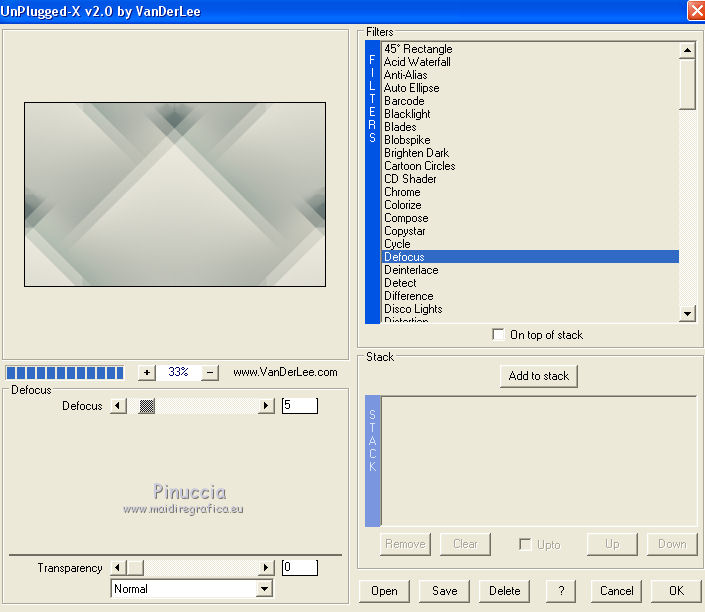Select Disco Lights in the filter list
Screen dimensions: 705x612
(530, 309)
